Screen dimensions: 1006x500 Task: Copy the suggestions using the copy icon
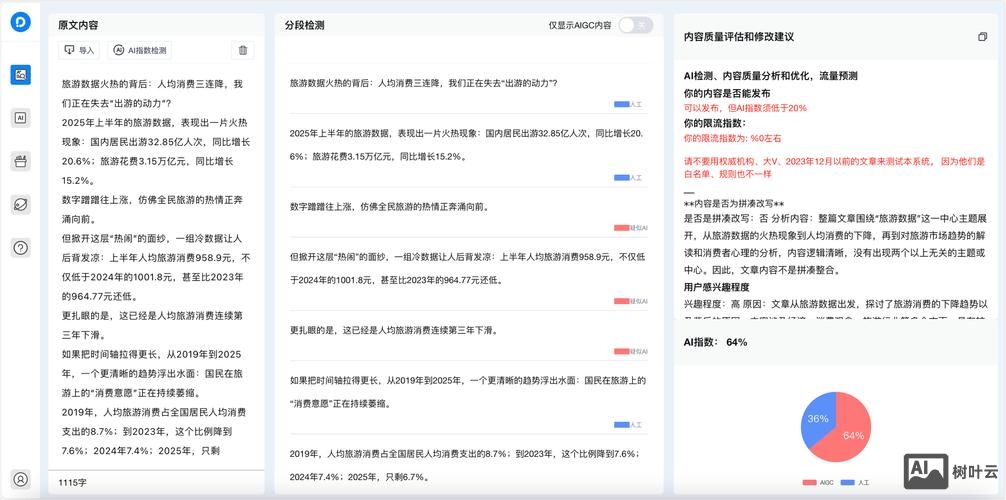point(982,37)
